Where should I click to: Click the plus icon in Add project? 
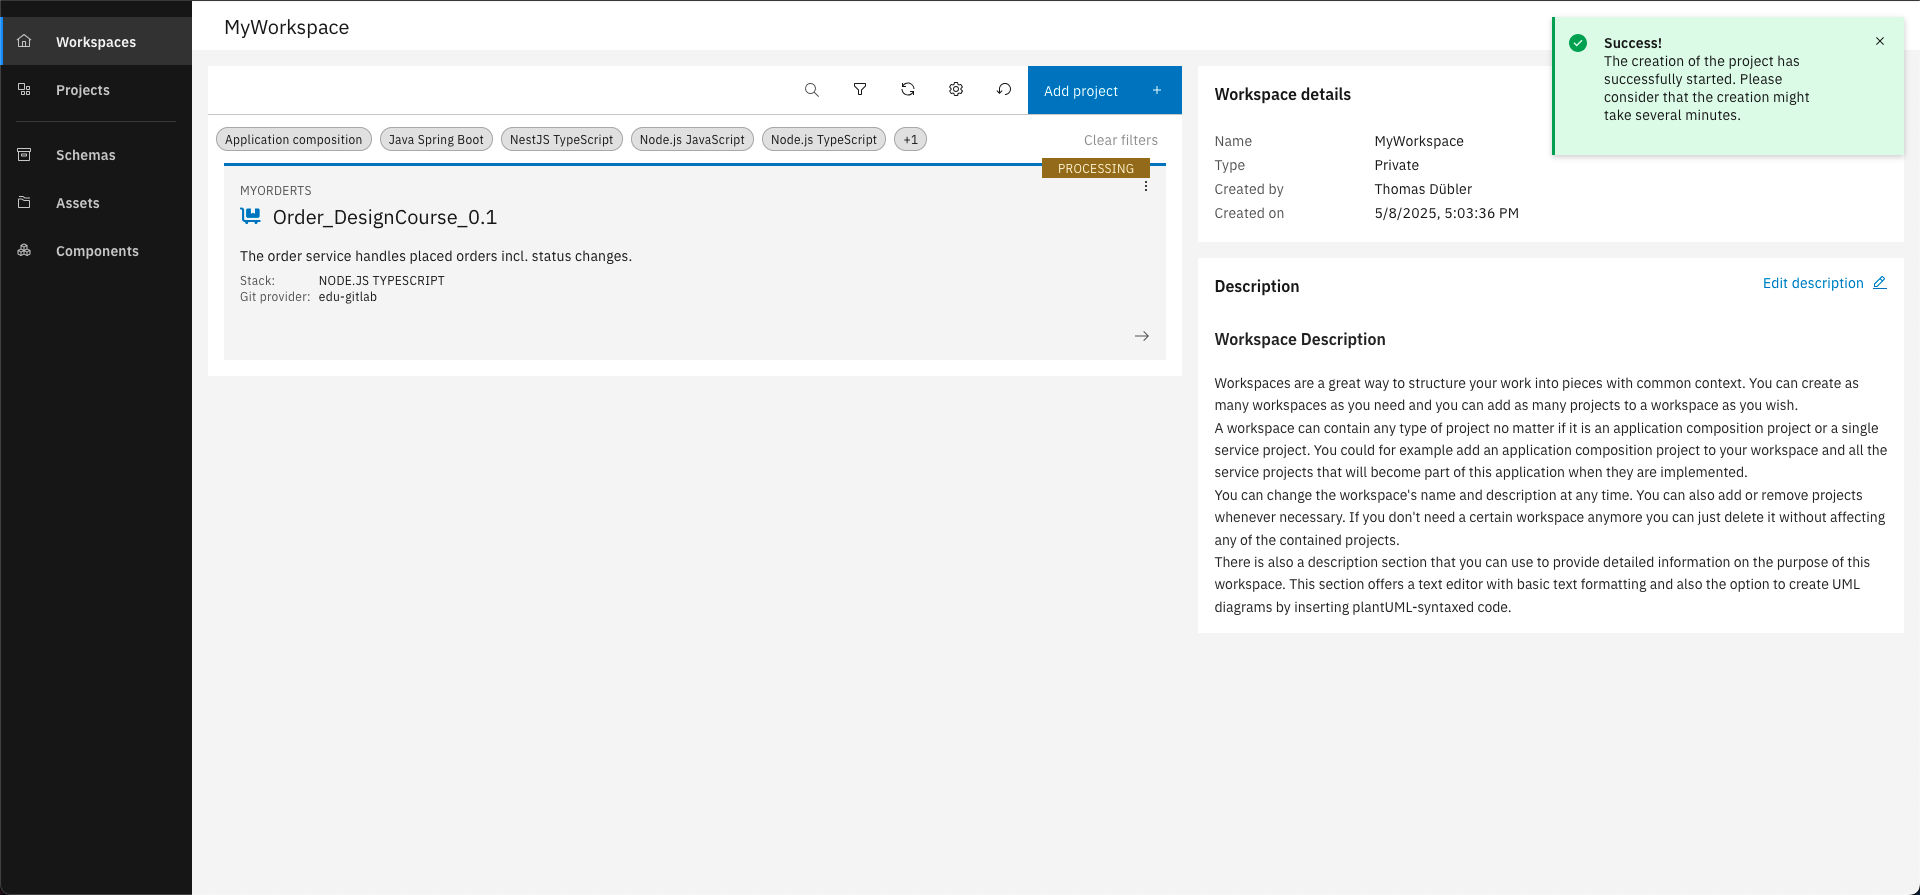point(1157,90)
